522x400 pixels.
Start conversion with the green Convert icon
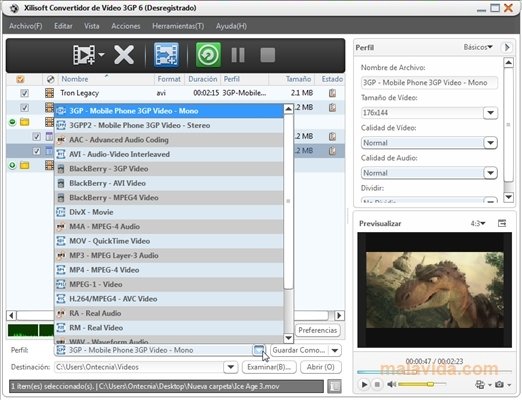point(208,55)
